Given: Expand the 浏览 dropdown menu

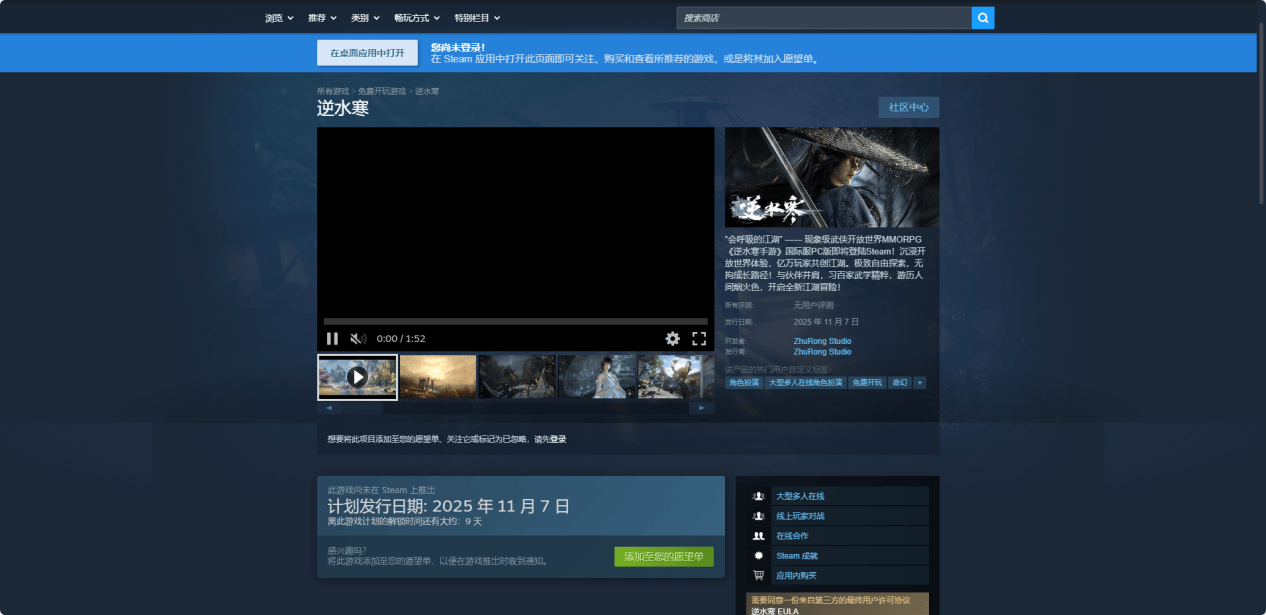Looking at the screenshot, I should point(279,18).
